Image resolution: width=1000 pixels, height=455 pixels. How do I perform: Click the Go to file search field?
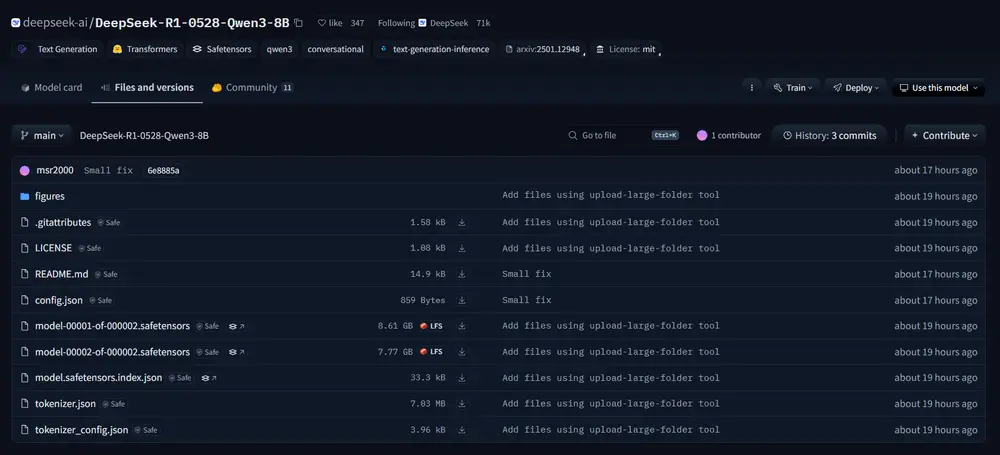(x=623, y=135)
